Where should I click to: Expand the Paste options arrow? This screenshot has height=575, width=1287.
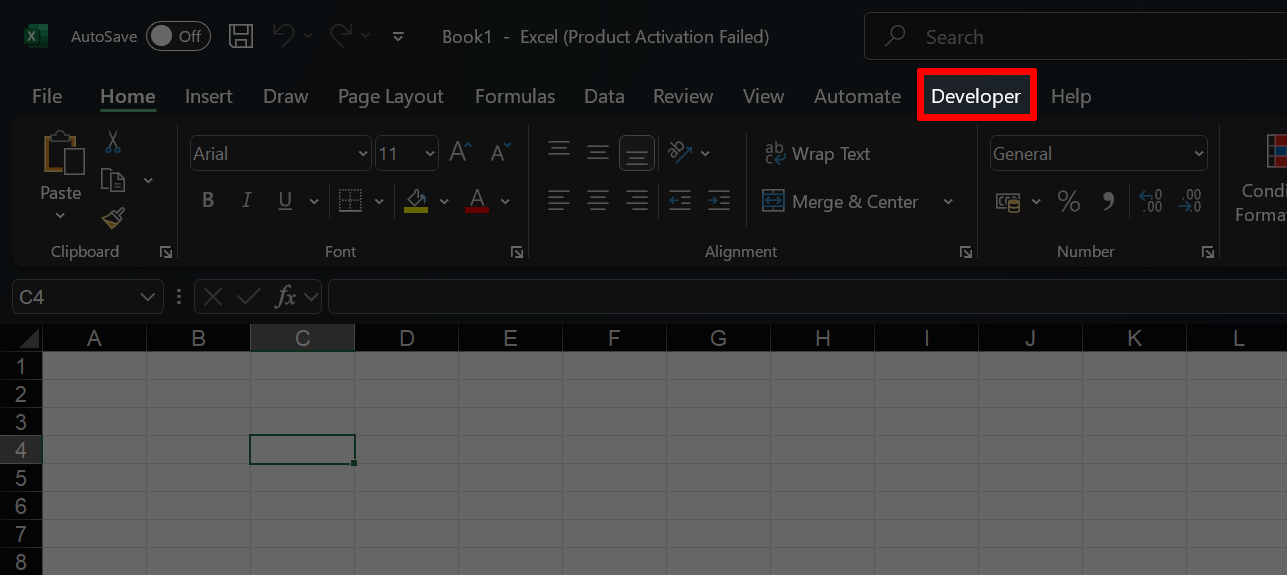(x=60, y=214)
